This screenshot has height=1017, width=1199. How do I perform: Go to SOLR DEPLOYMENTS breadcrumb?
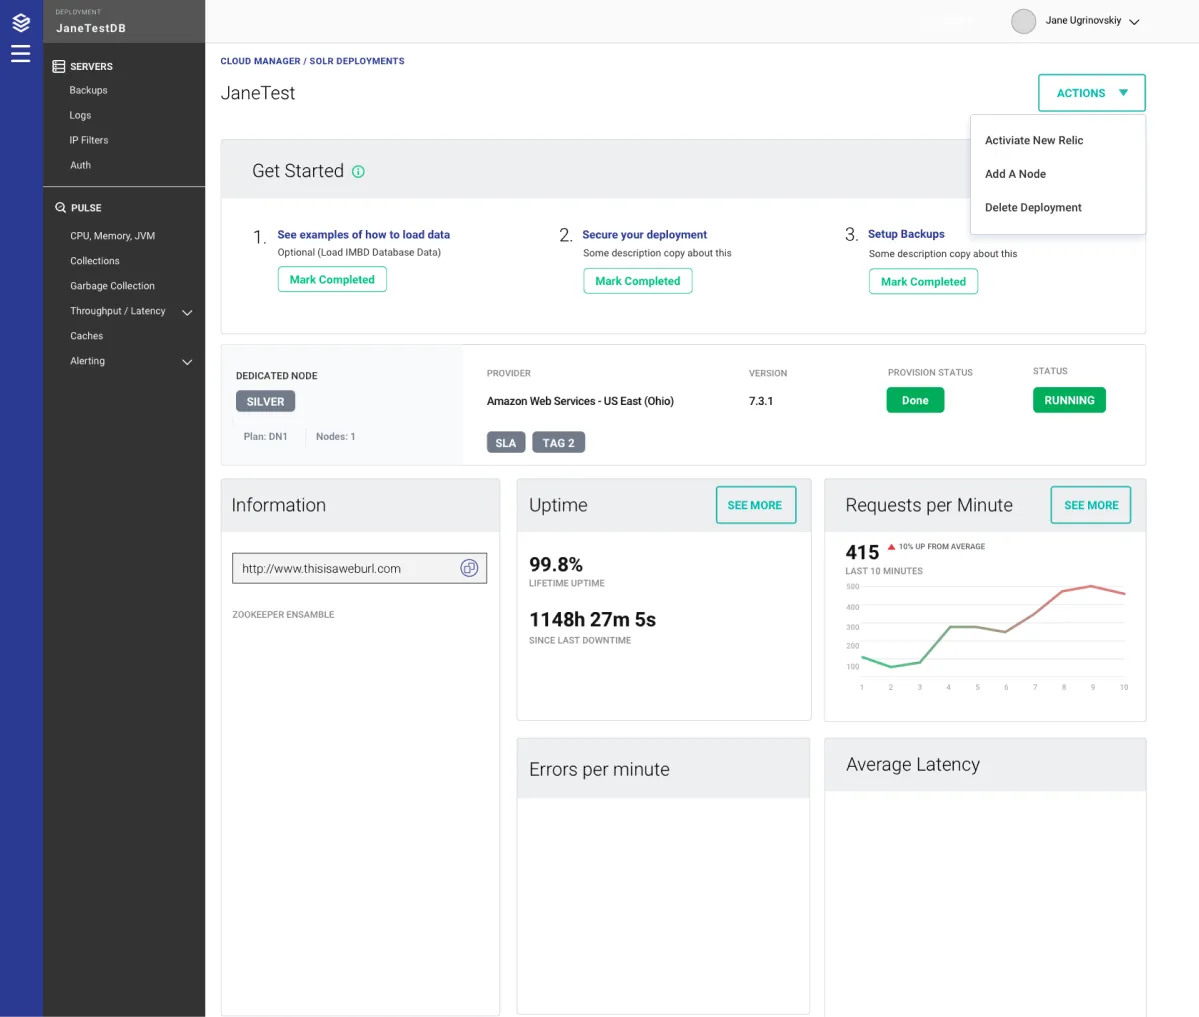click(357, 61)
